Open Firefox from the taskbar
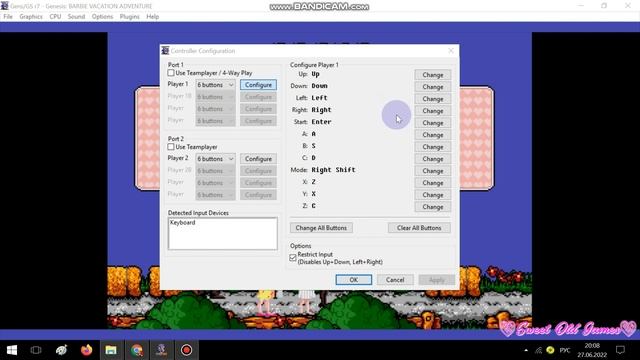The height and width of the screenshot is (360, 640). (x=87, y=350)
